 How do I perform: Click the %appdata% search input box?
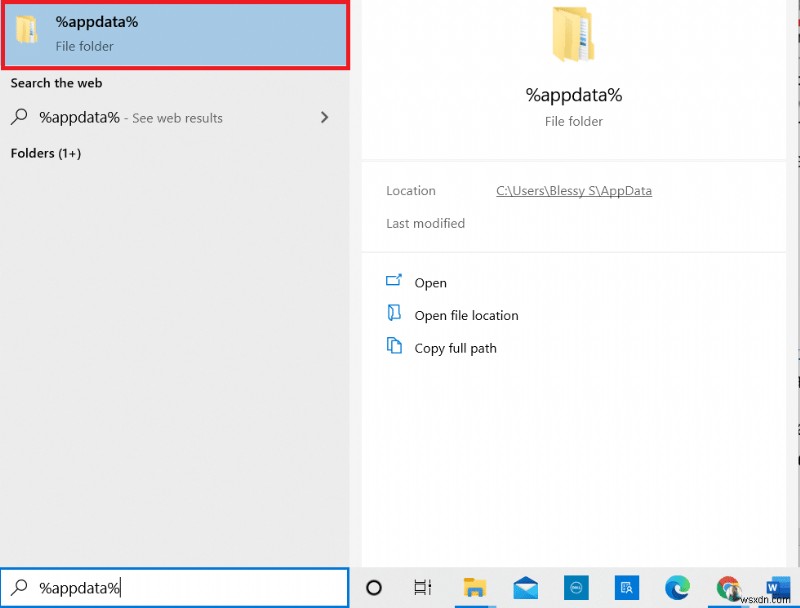176,588
